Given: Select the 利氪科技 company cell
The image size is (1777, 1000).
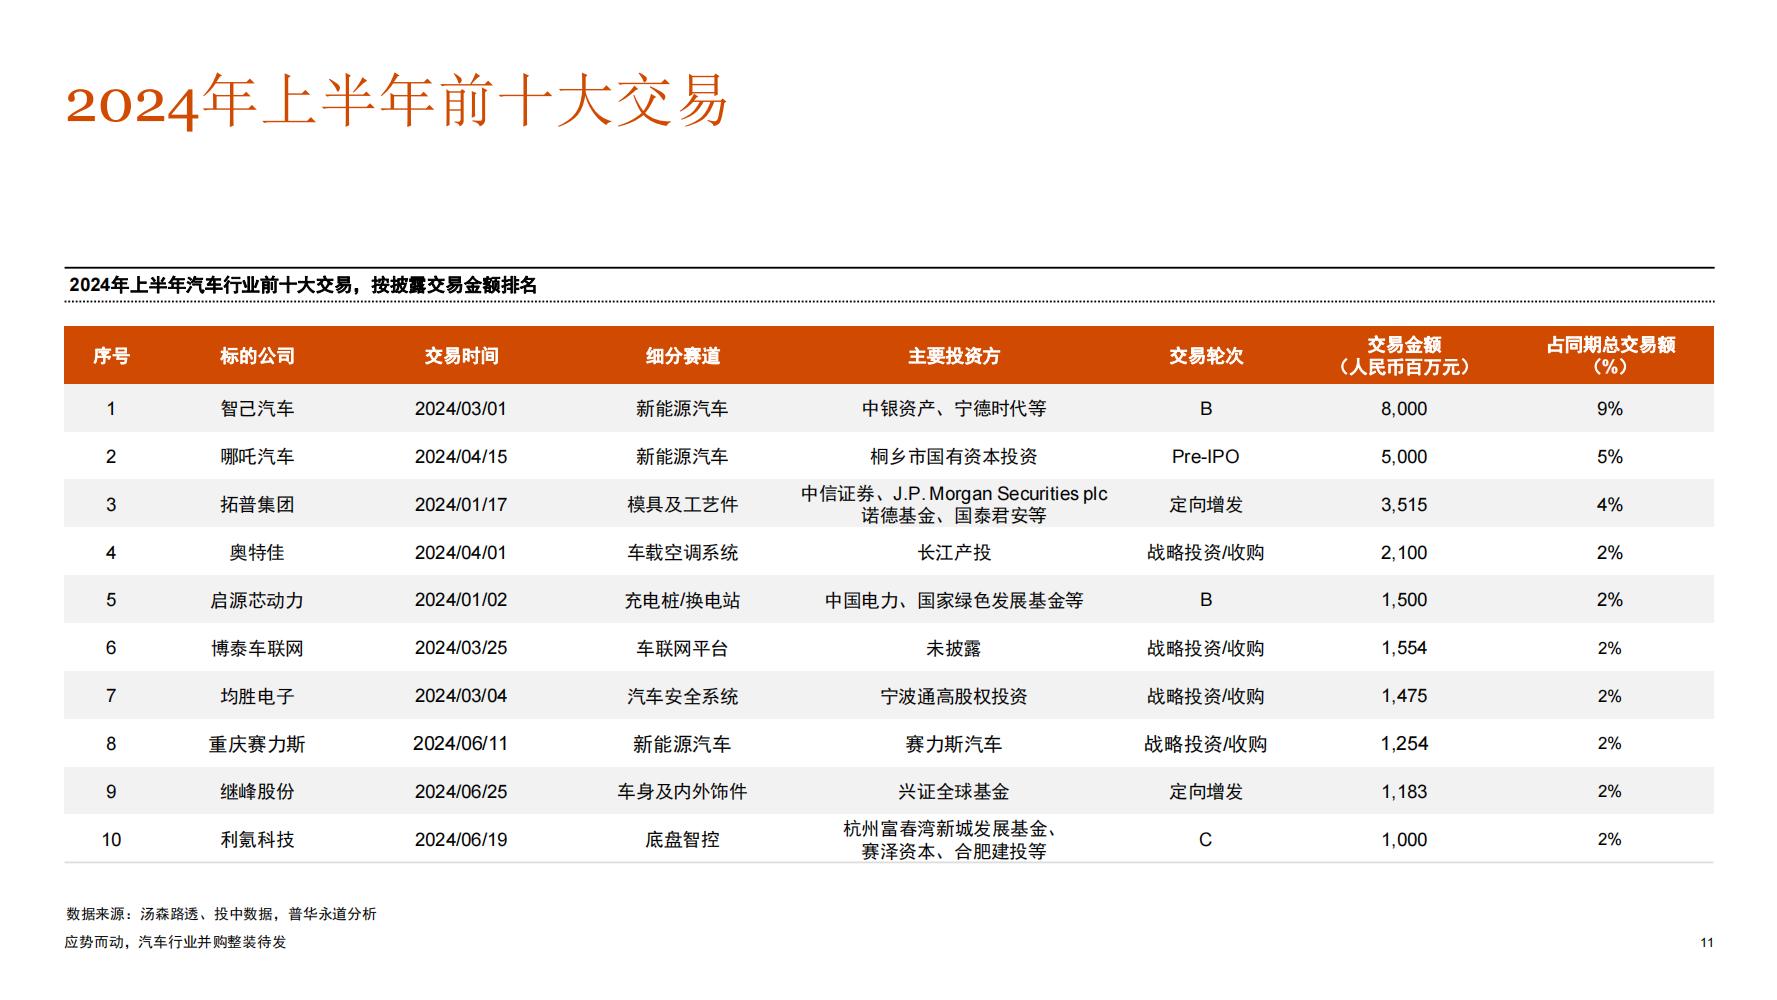Looking at the screenshot, I should coord(257,840).
